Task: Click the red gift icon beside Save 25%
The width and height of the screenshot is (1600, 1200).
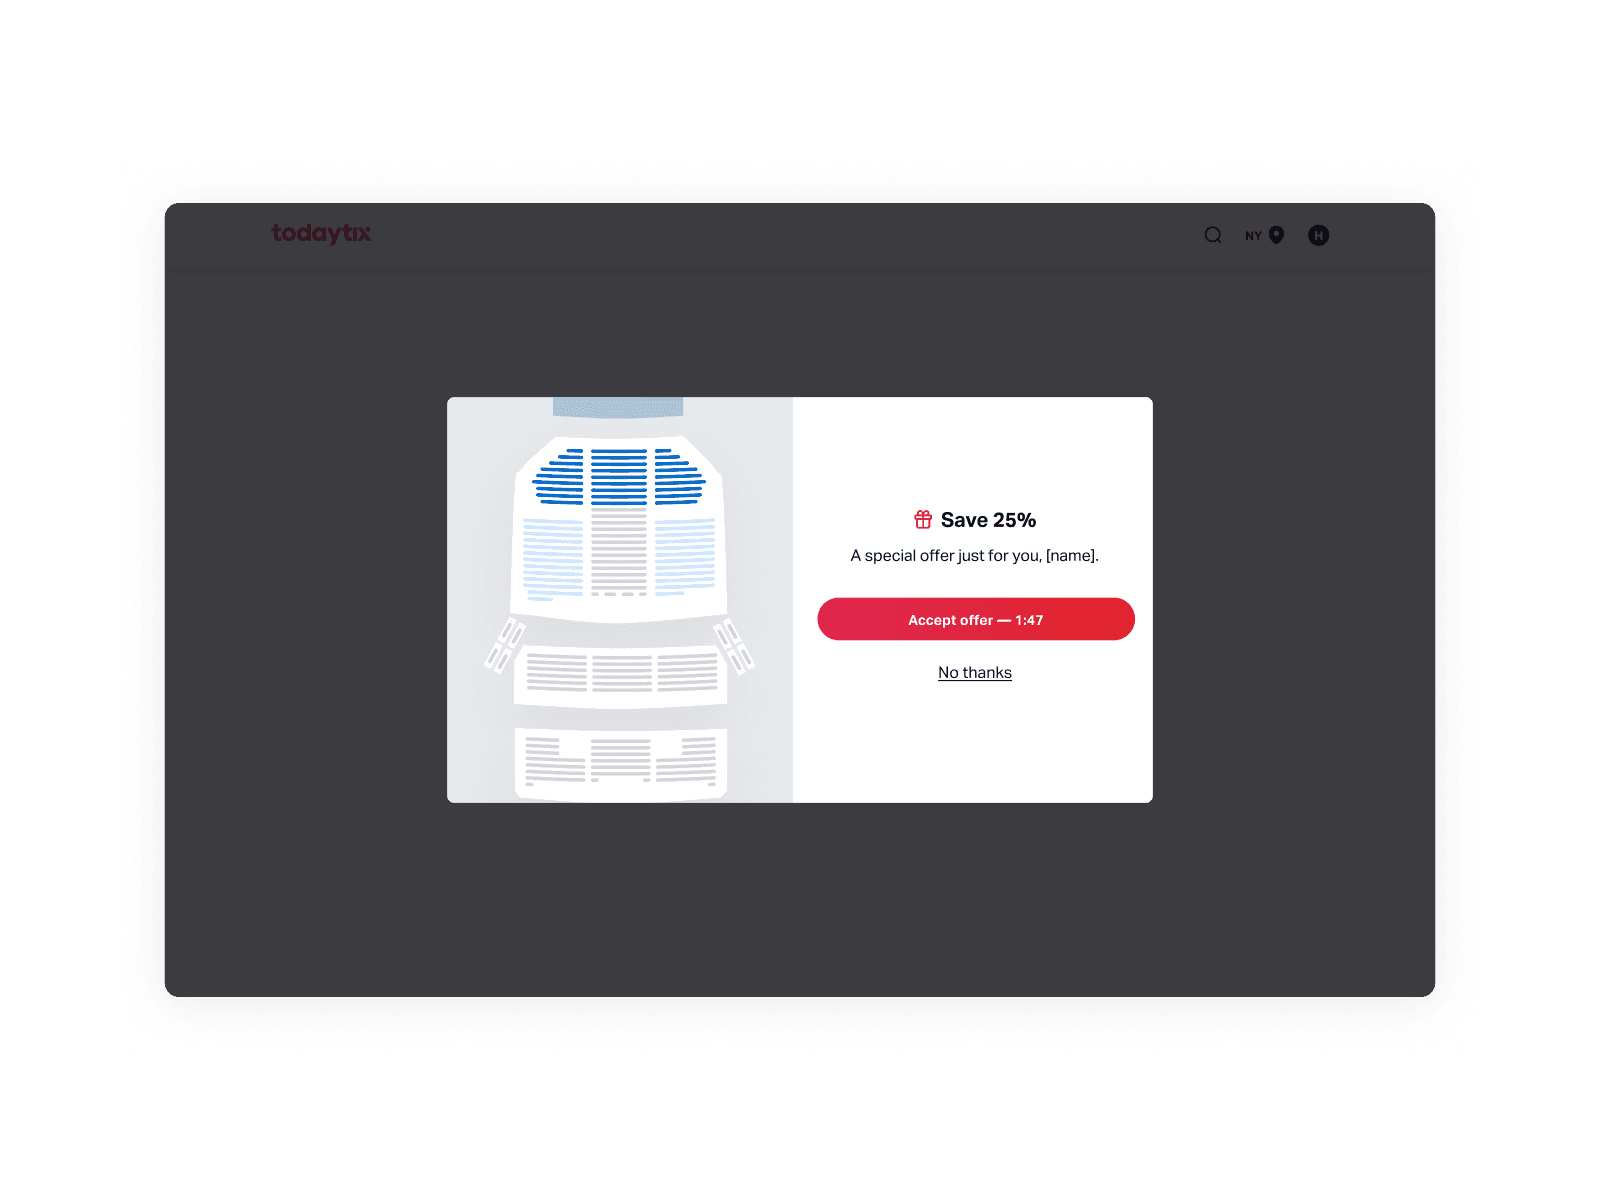Action: coord(921,519)
